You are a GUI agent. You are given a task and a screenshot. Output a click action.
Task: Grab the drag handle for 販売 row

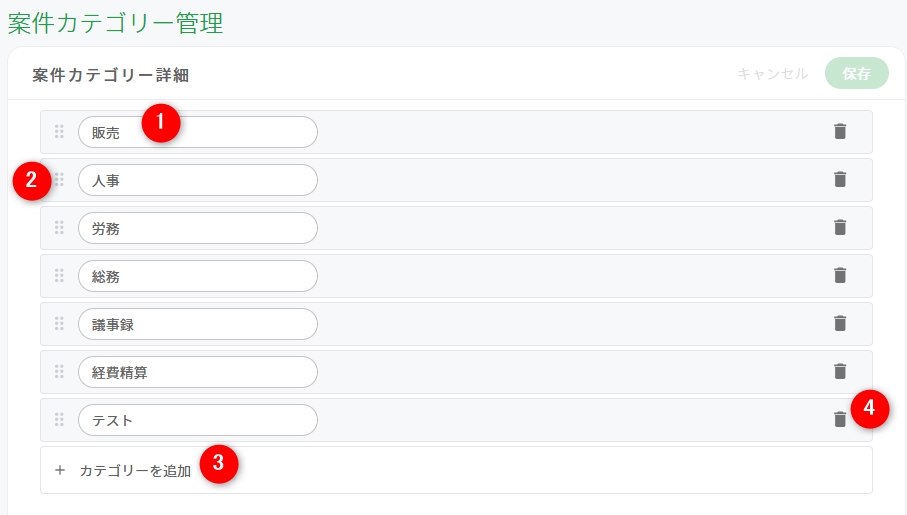pos(59,131)
